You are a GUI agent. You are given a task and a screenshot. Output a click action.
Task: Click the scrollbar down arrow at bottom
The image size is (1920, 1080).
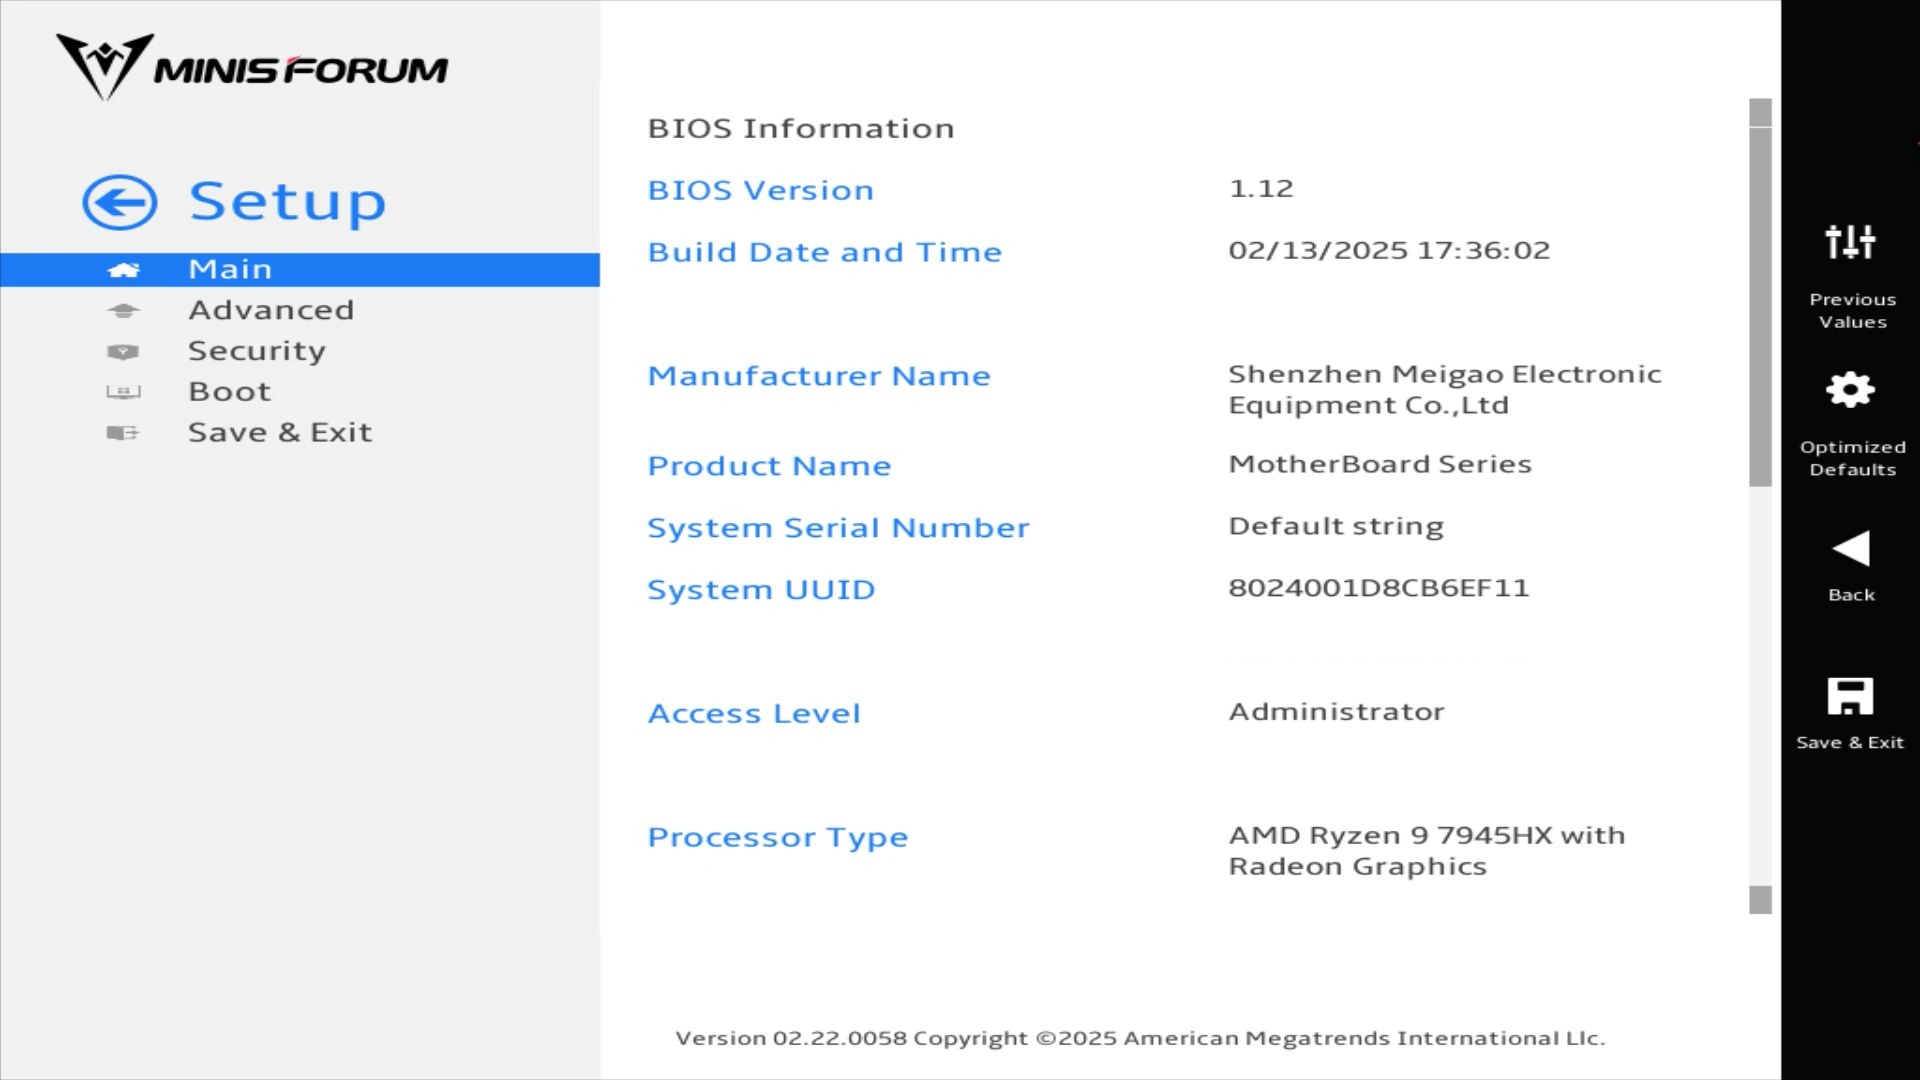click(1760, 900)
